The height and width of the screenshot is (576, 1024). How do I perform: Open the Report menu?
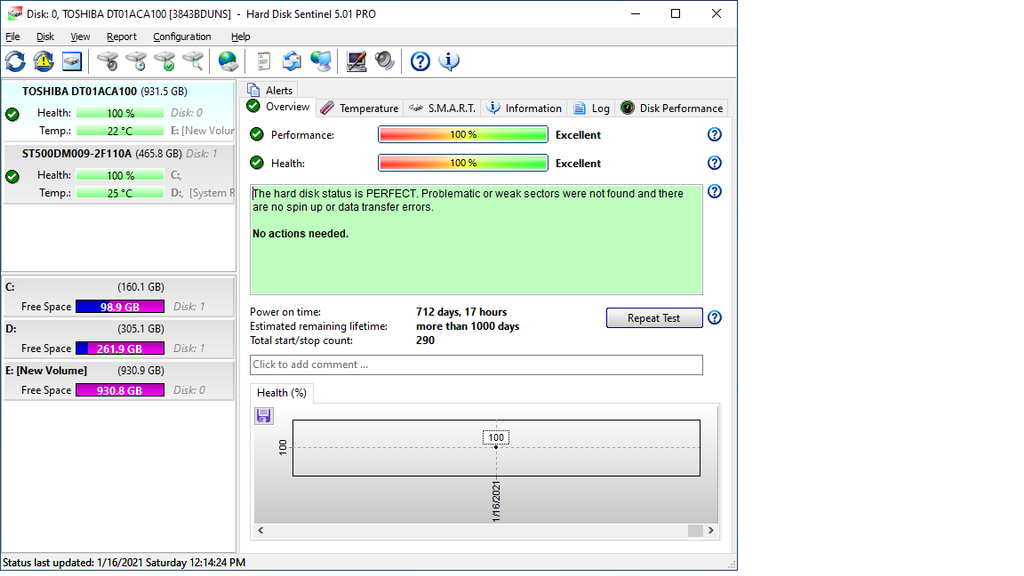click(x=121, y=37)
